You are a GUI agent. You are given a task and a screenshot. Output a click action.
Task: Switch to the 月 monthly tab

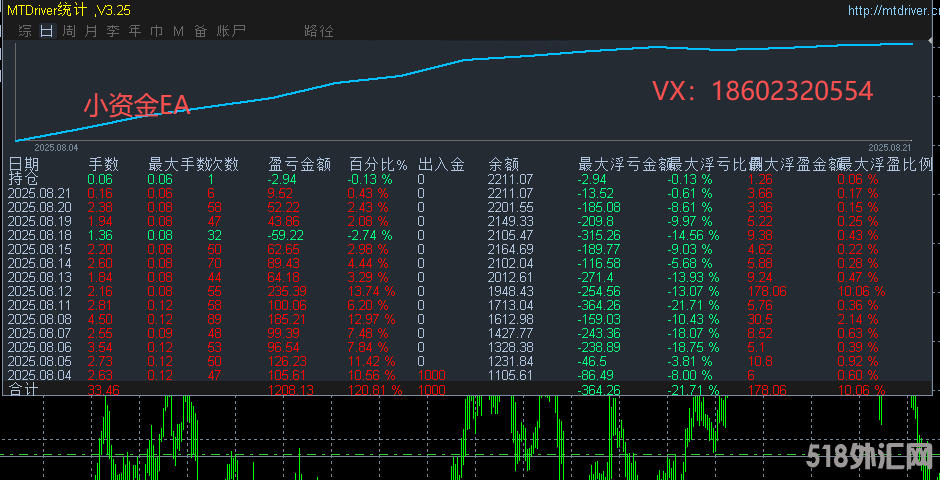[x=90, y=31]
